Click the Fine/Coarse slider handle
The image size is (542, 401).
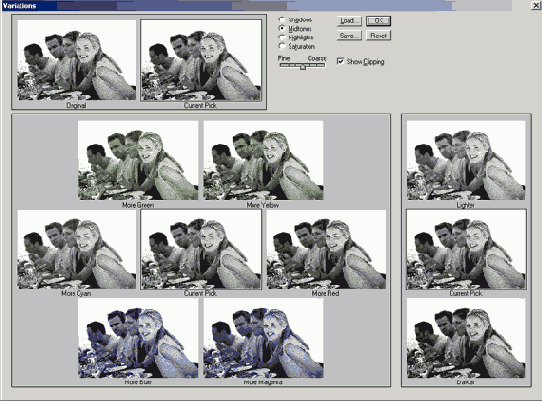click(x=303, y=66)
